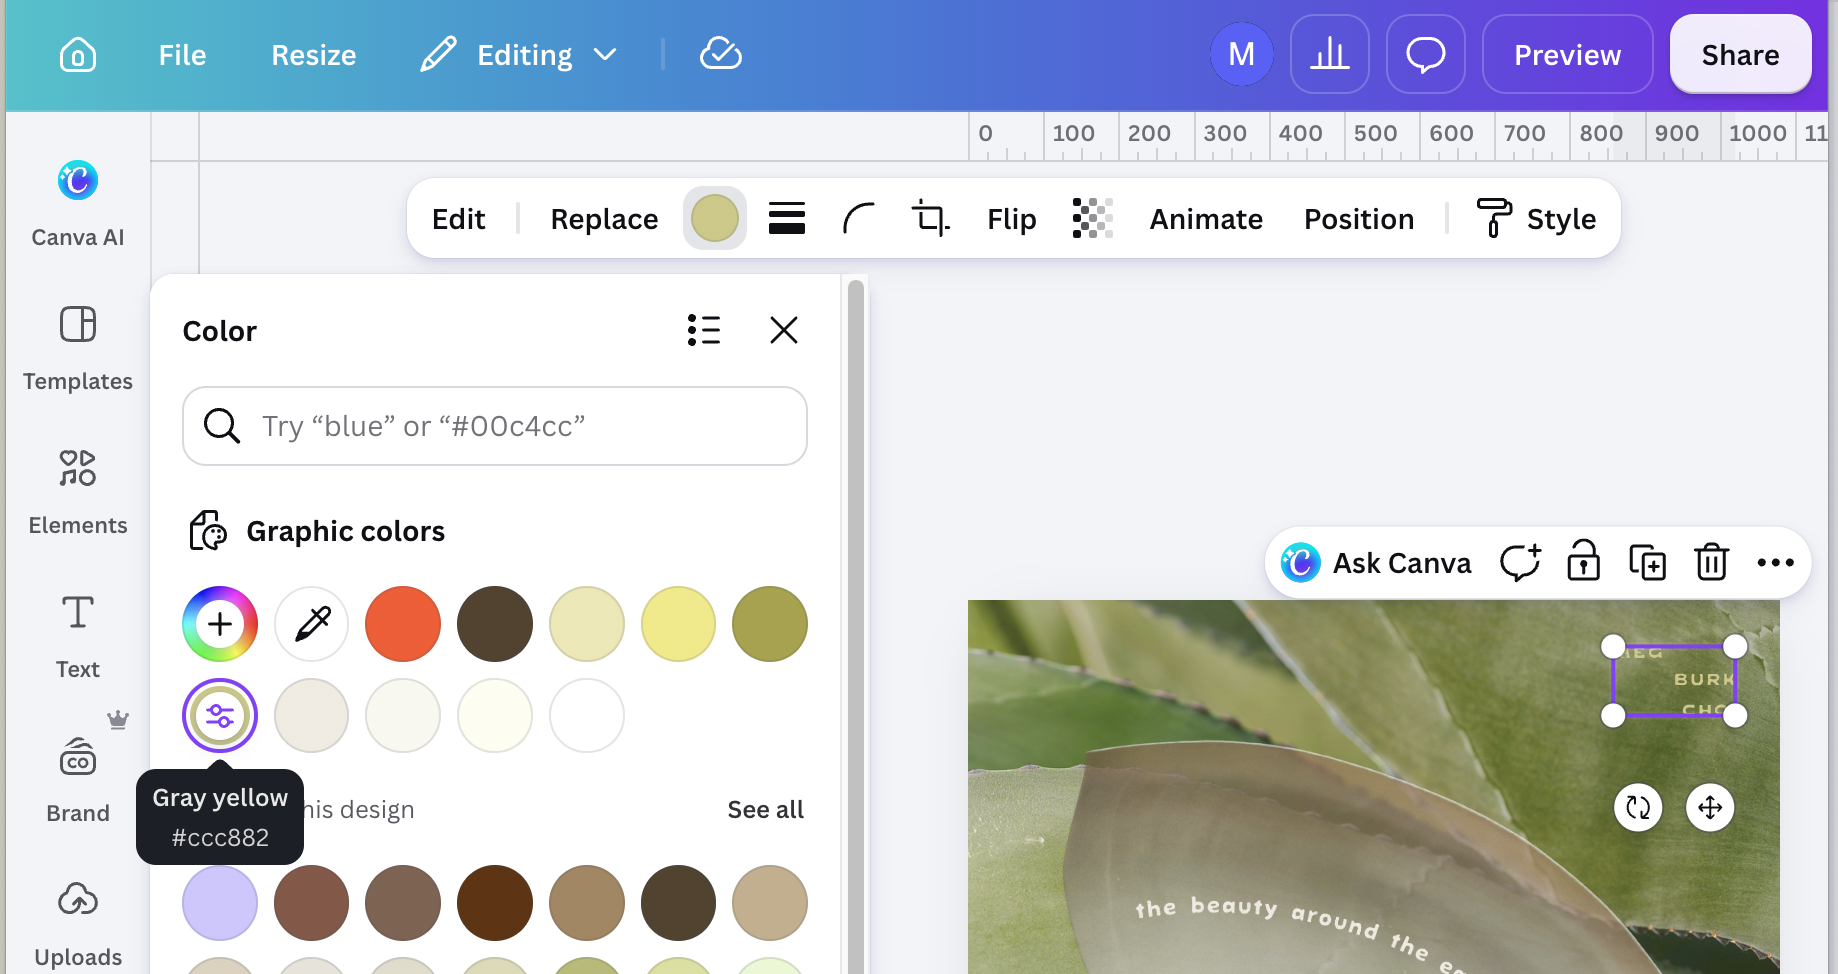This screenshot has width=1838, height=974.
Task: Open the corner rounding icon
Action: click(859, 218)
